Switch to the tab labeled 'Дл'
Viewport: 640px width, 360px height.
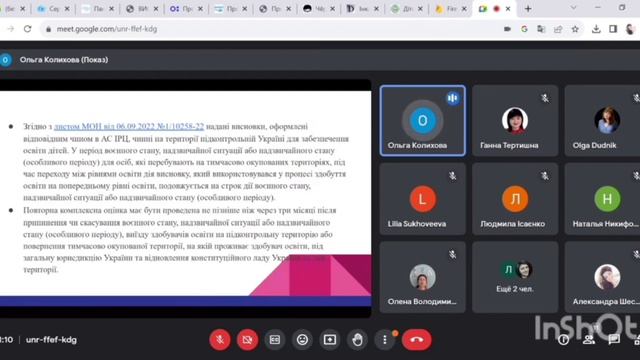[407, 9]
